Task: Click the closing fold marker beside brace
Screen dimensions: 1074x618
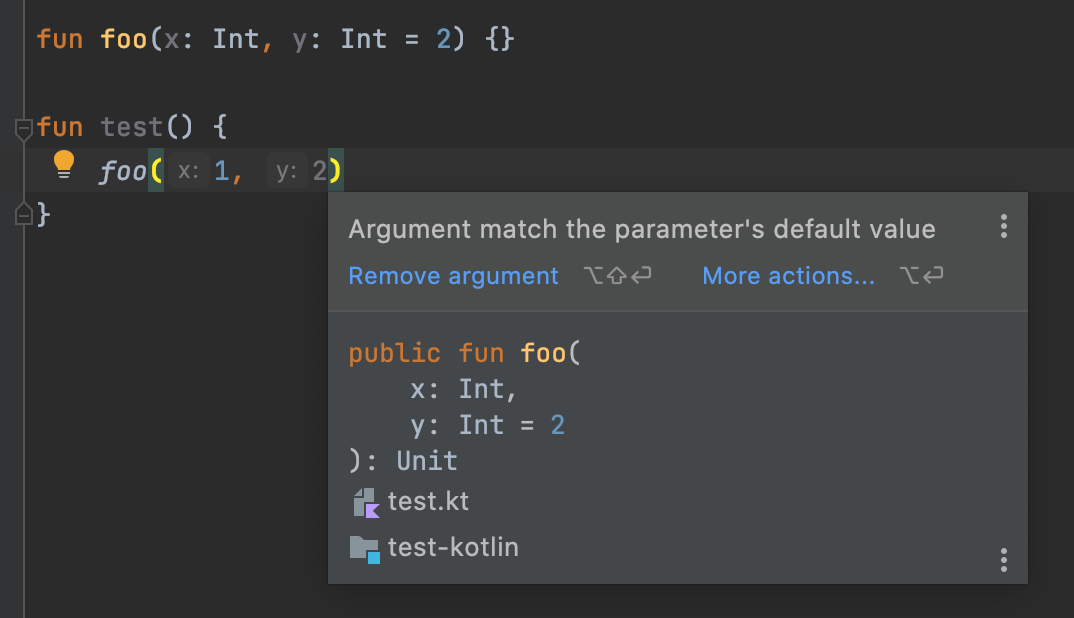Action: click(23, 214)
